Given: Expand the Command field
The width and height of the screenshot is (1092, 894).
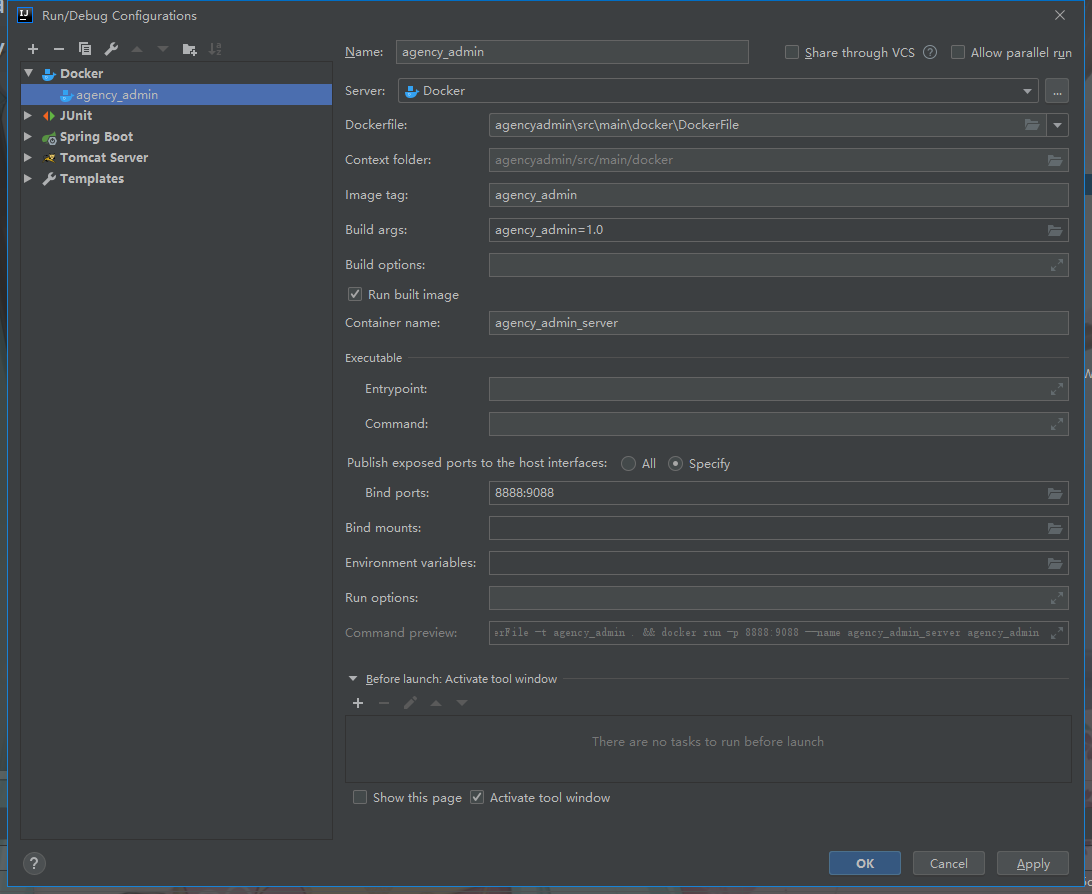Looking at the screenshot, I should point(1056,423).
